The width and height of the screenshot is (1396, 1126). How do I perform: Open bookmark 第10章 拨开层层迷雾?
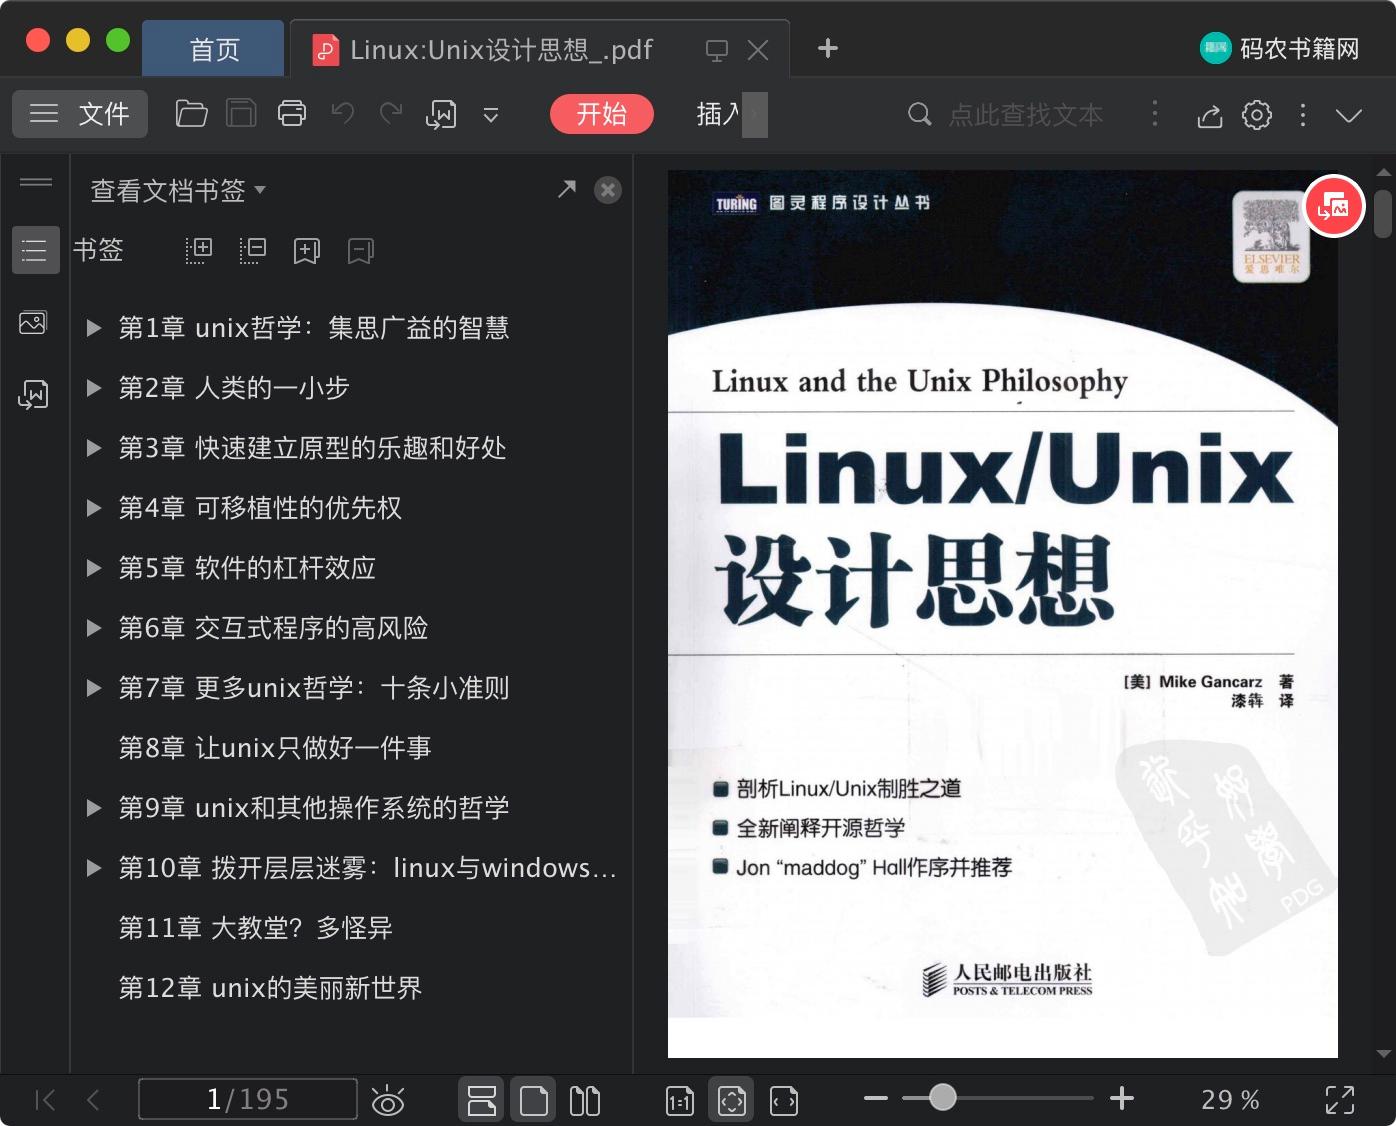point(367,868)
